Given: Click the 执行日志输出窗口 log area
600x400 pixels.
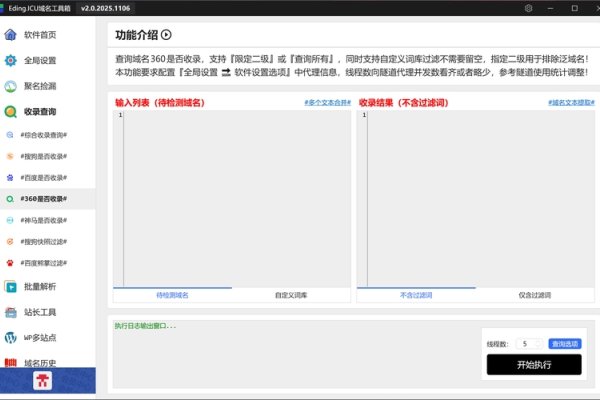Looking at the screenshot, I should [295, 354].
